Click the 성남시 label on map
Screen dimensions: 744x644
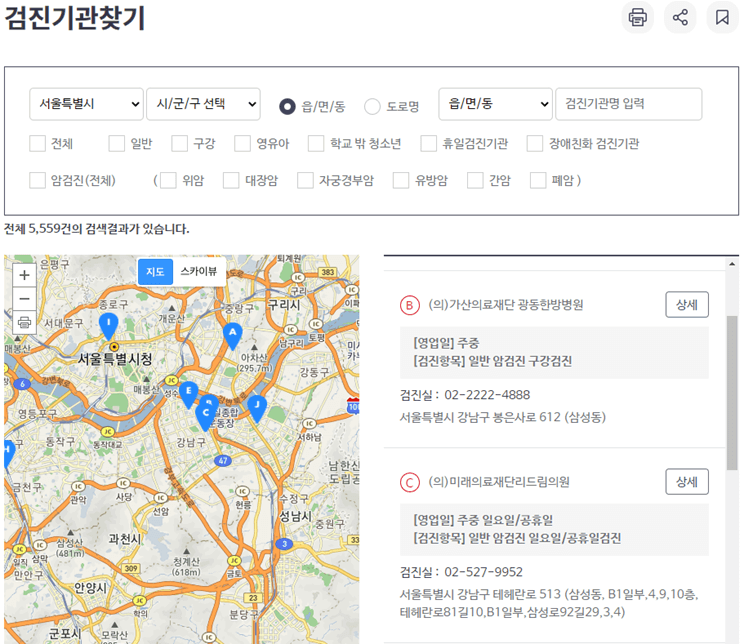point(295,516)
